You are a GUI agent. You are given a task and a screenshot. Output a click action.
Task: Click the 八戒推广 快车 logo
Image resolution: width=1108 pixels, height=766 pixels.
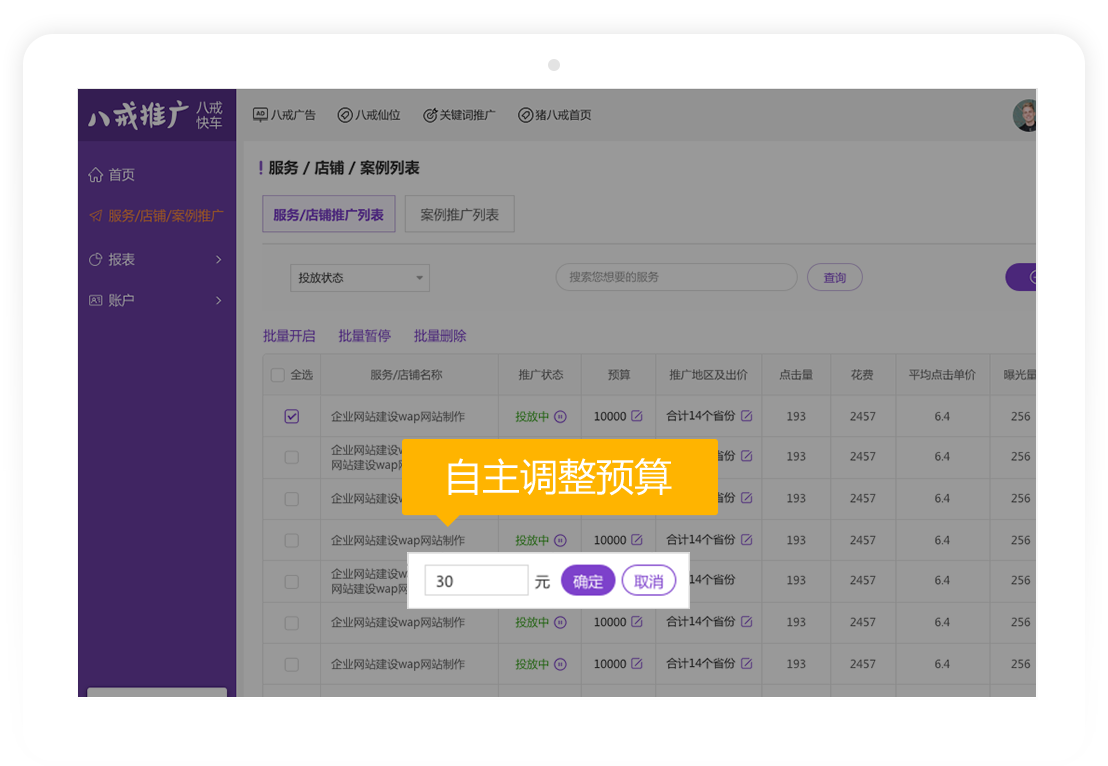(156, 115)
